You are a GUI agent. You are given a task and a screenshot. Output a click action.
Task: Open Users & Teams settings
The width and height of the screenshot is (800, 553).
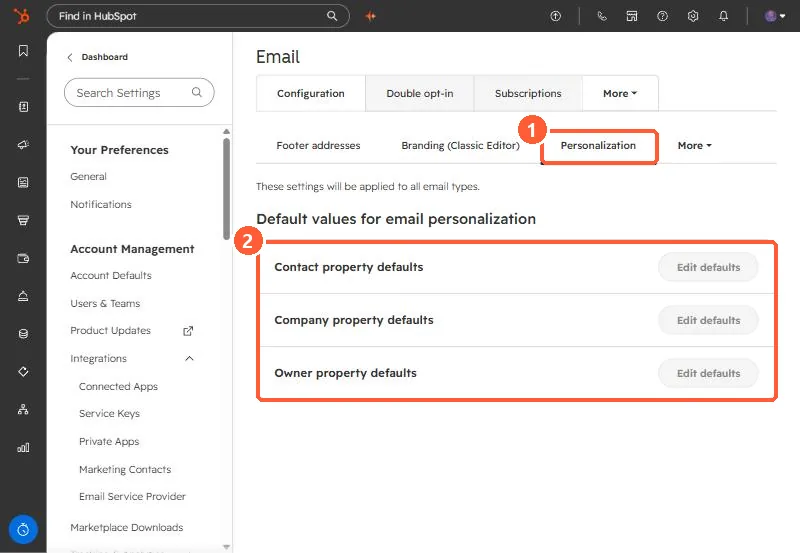(105, 304)
